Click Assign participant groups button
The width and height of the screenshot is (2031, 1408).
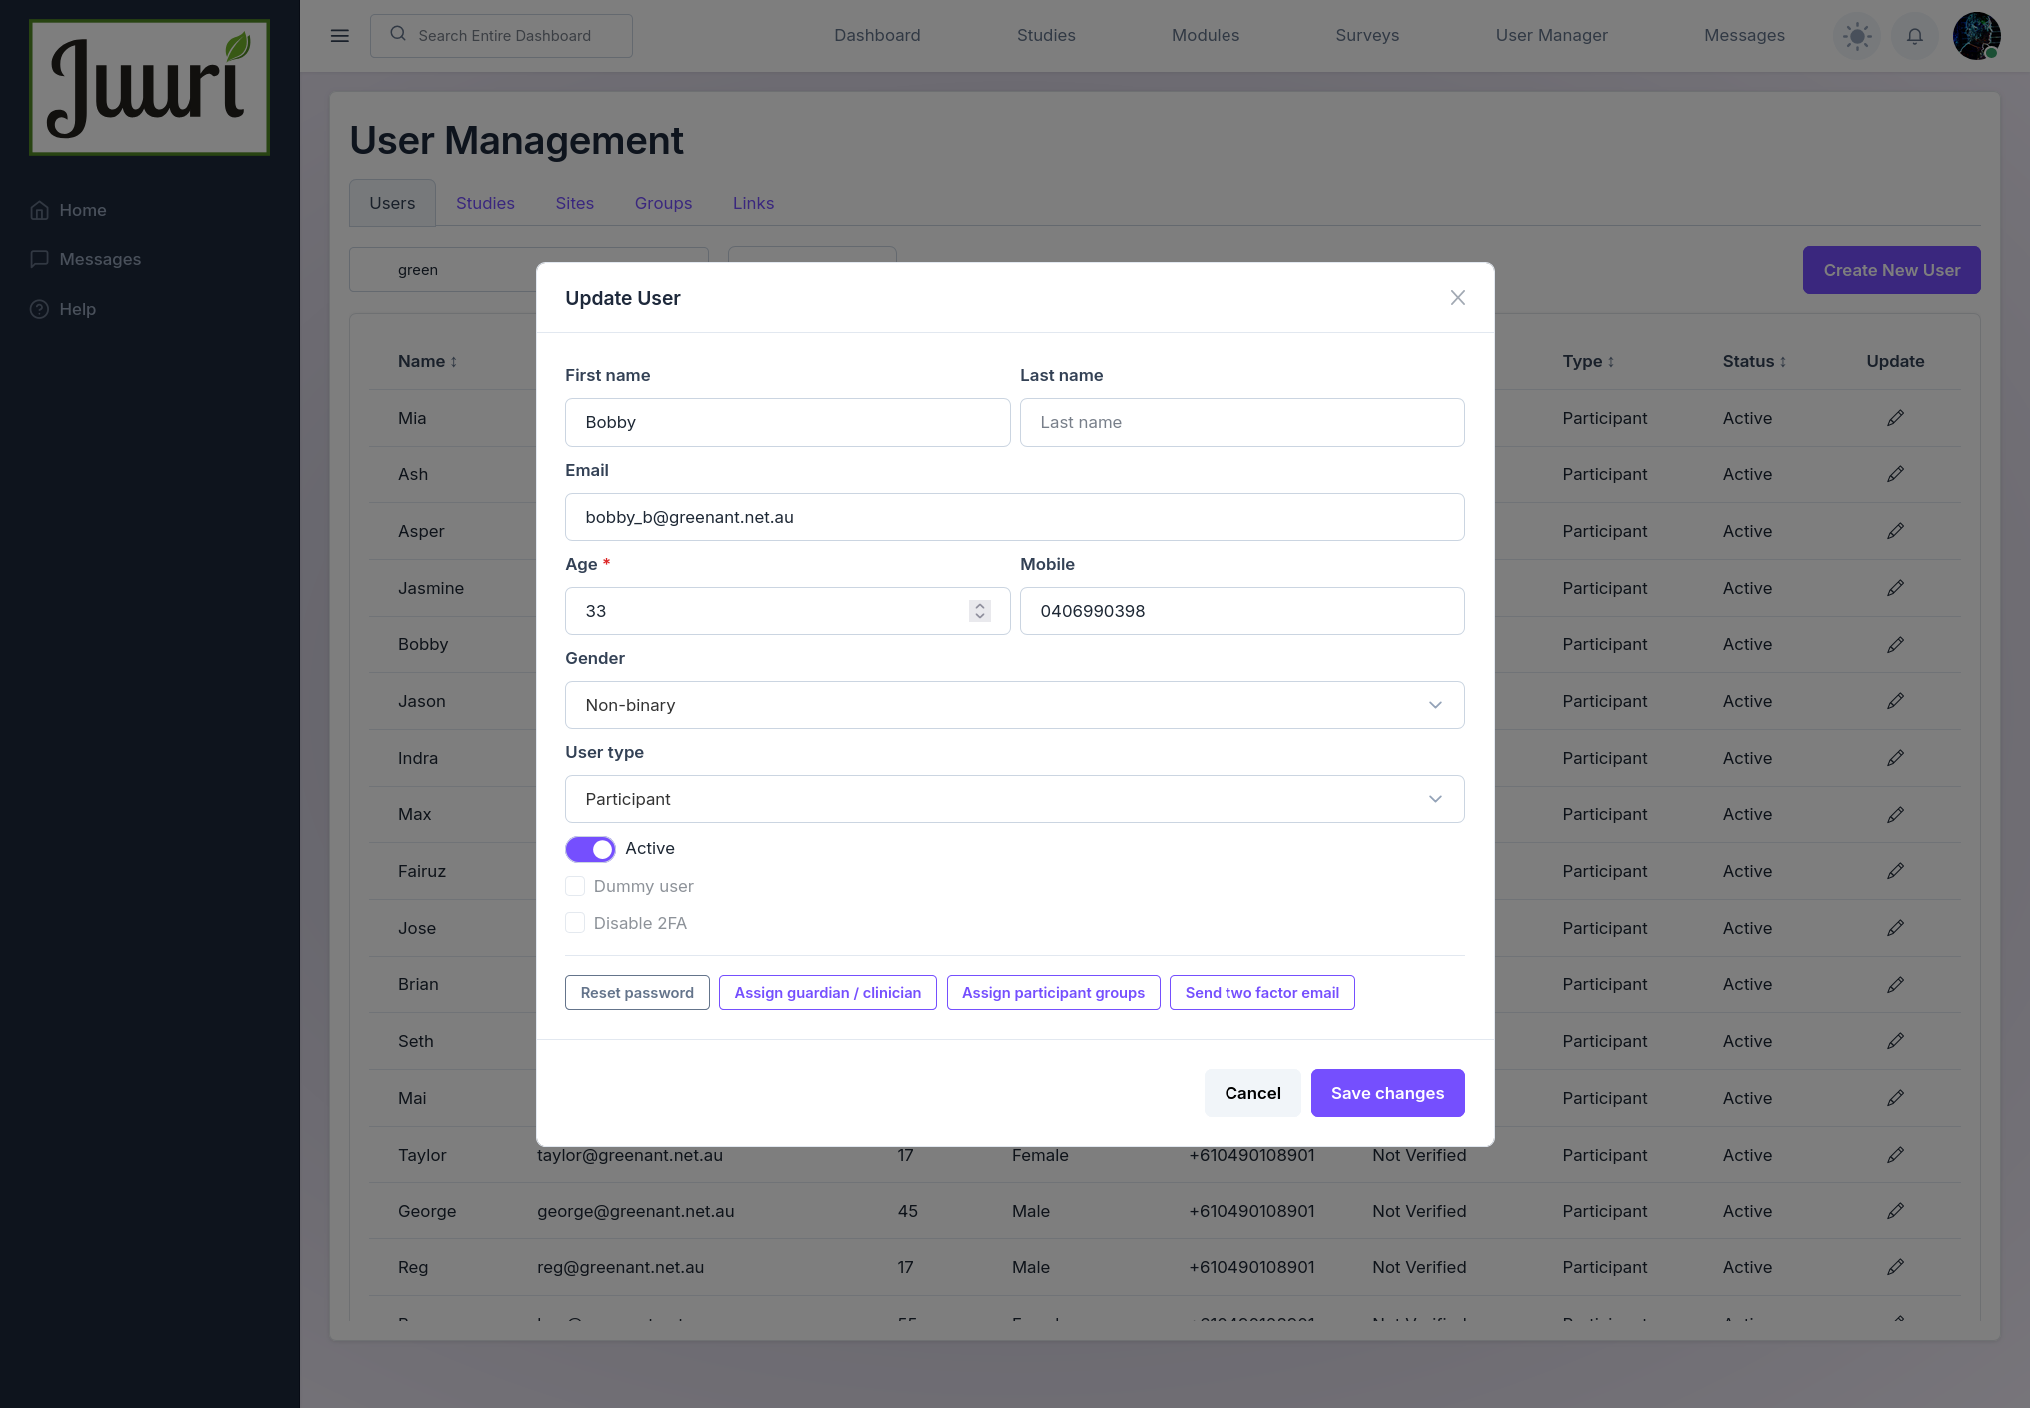(1053, 993)
